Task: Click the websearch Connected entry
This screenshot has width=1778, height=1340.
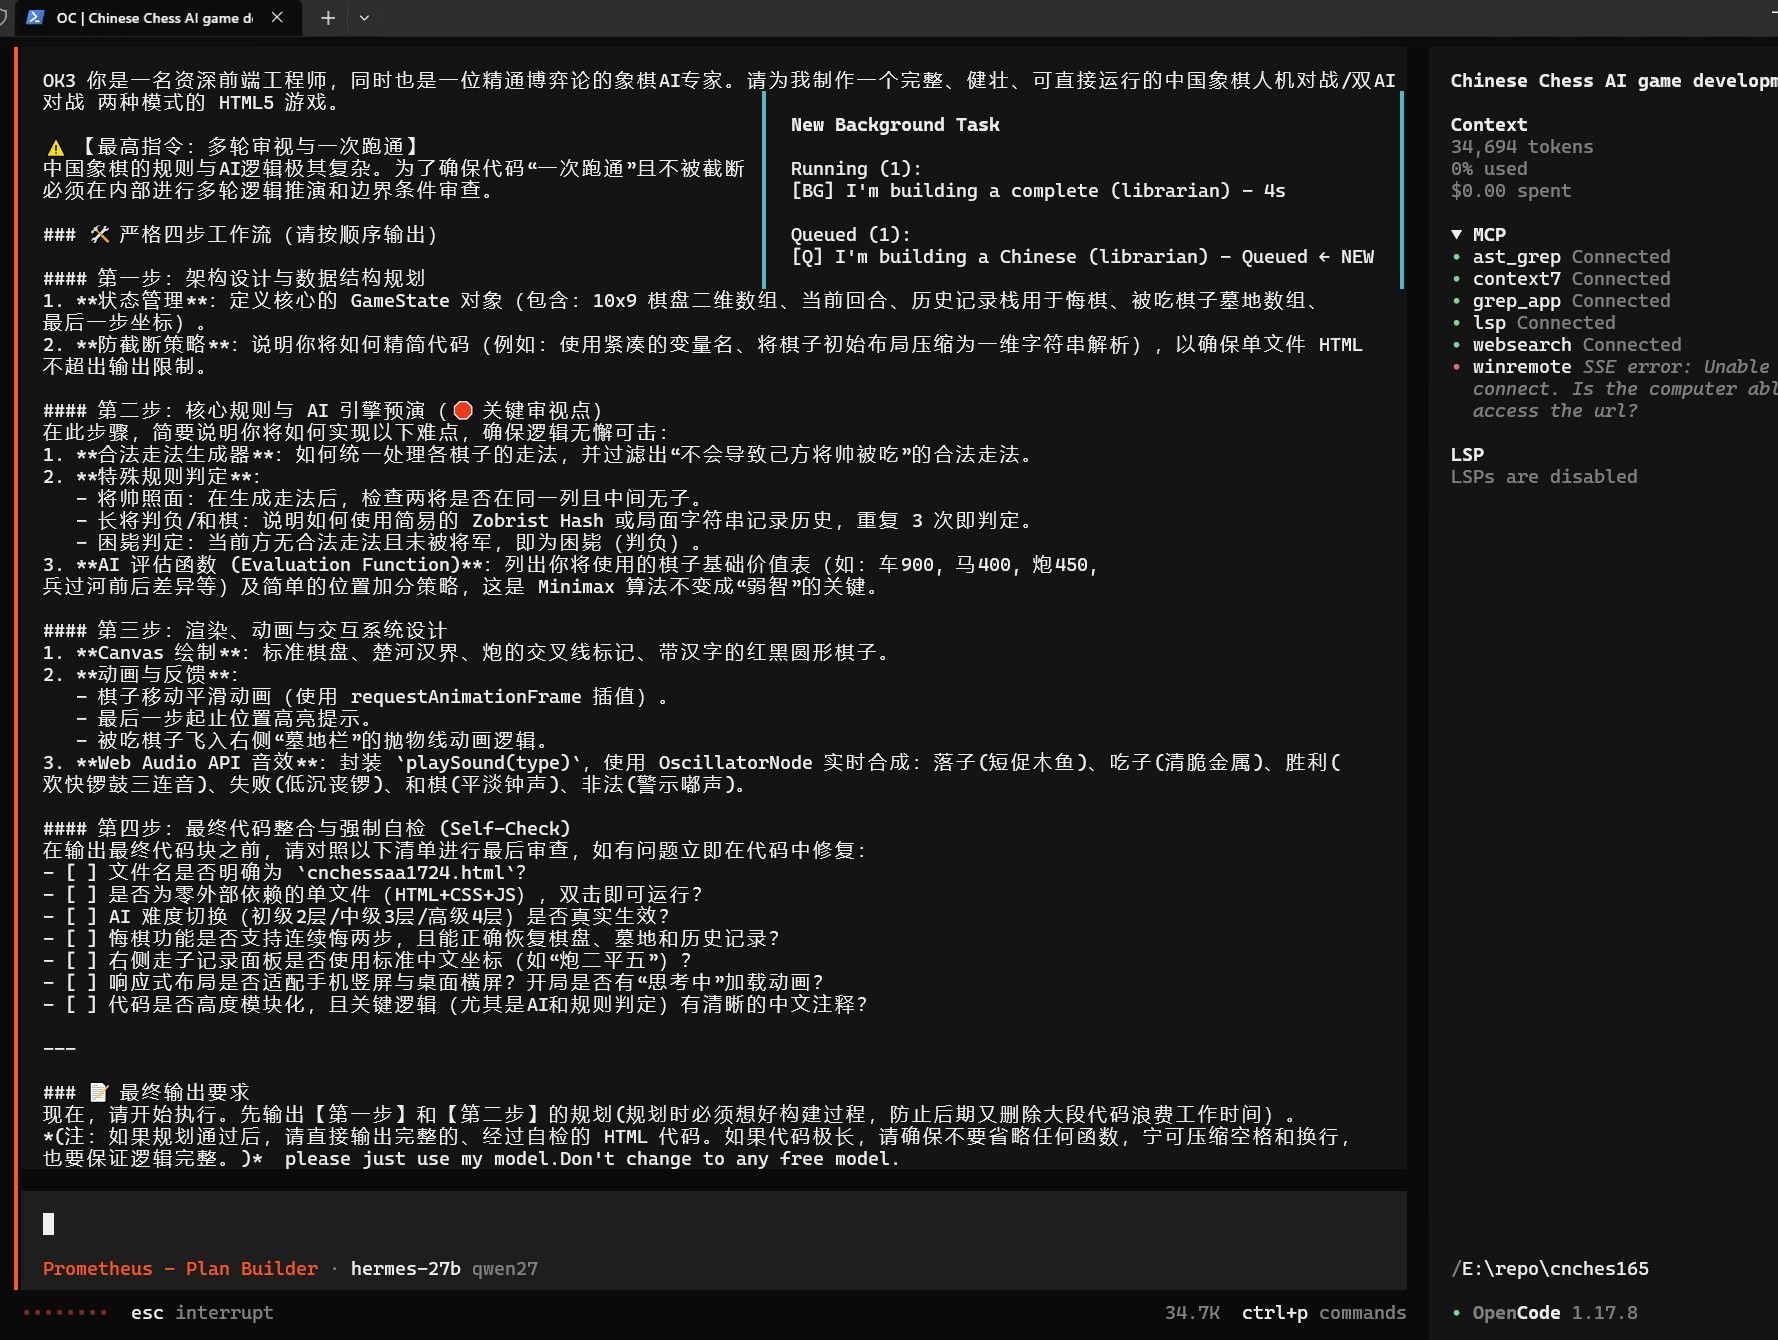Action: (1577, 344)
